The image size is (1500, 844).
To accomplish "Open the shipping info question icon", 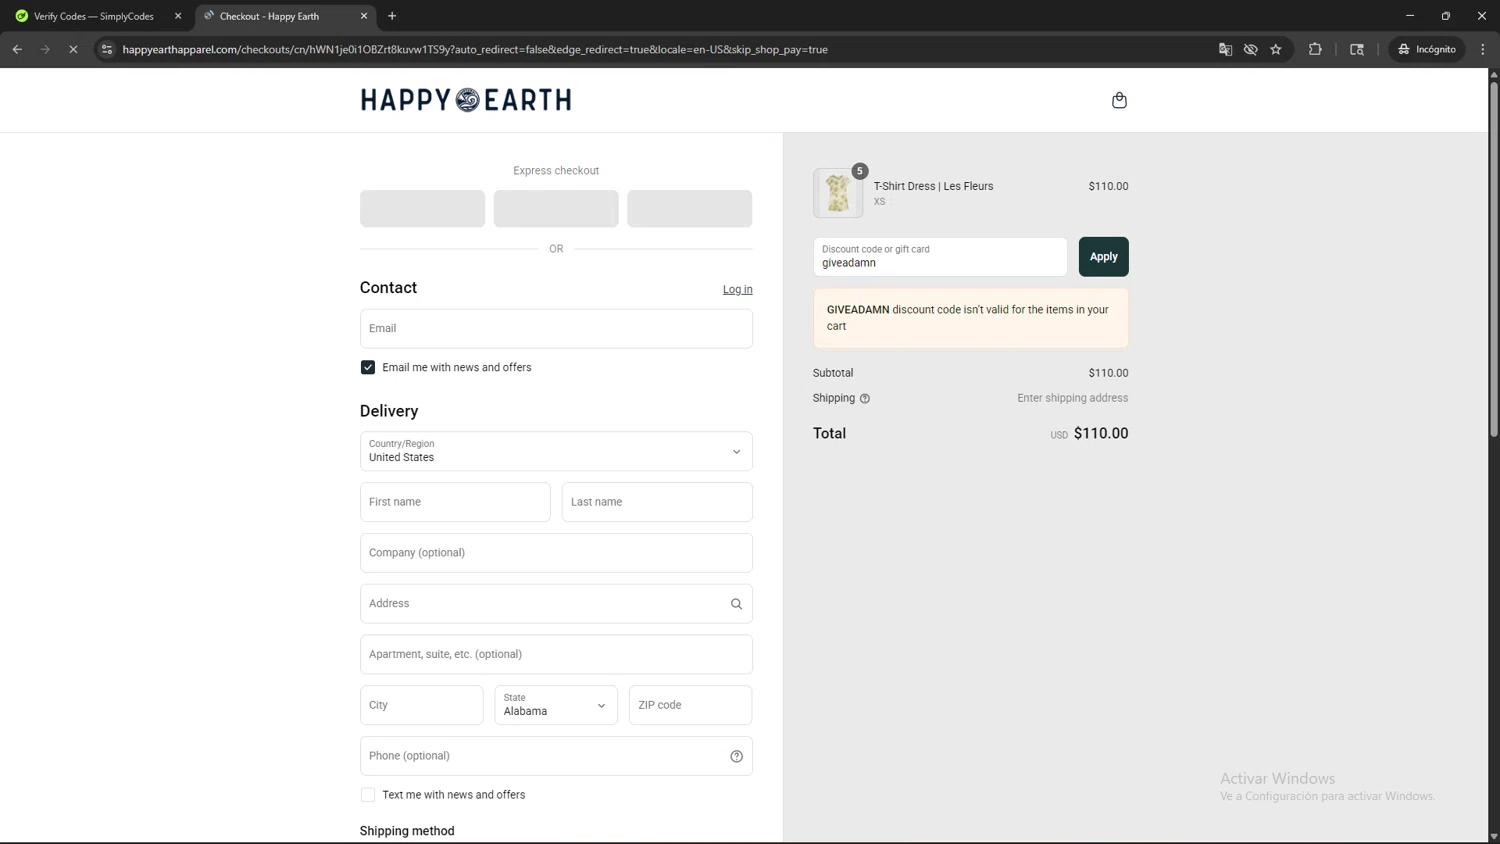I will click(865, 399).
